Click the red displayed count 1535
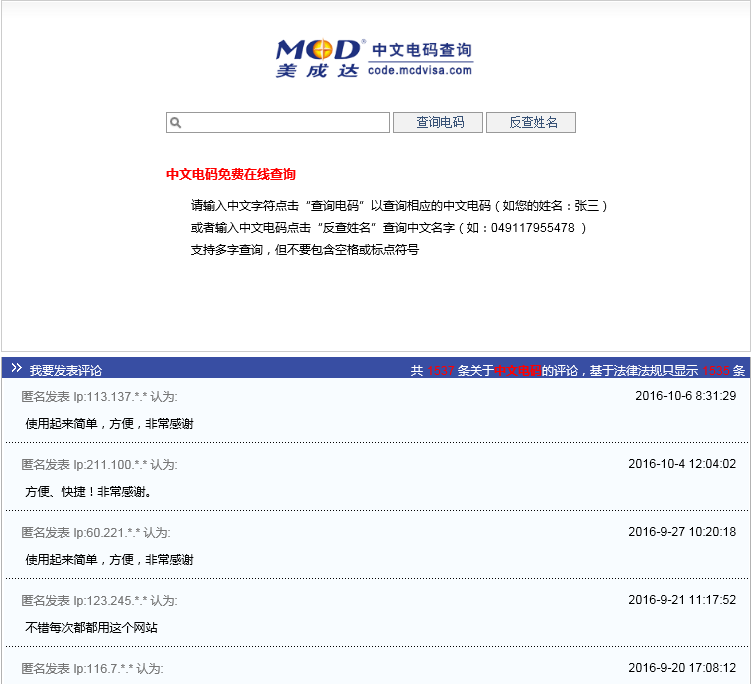This screenshot has width=752, height=684. pos(717,370)
